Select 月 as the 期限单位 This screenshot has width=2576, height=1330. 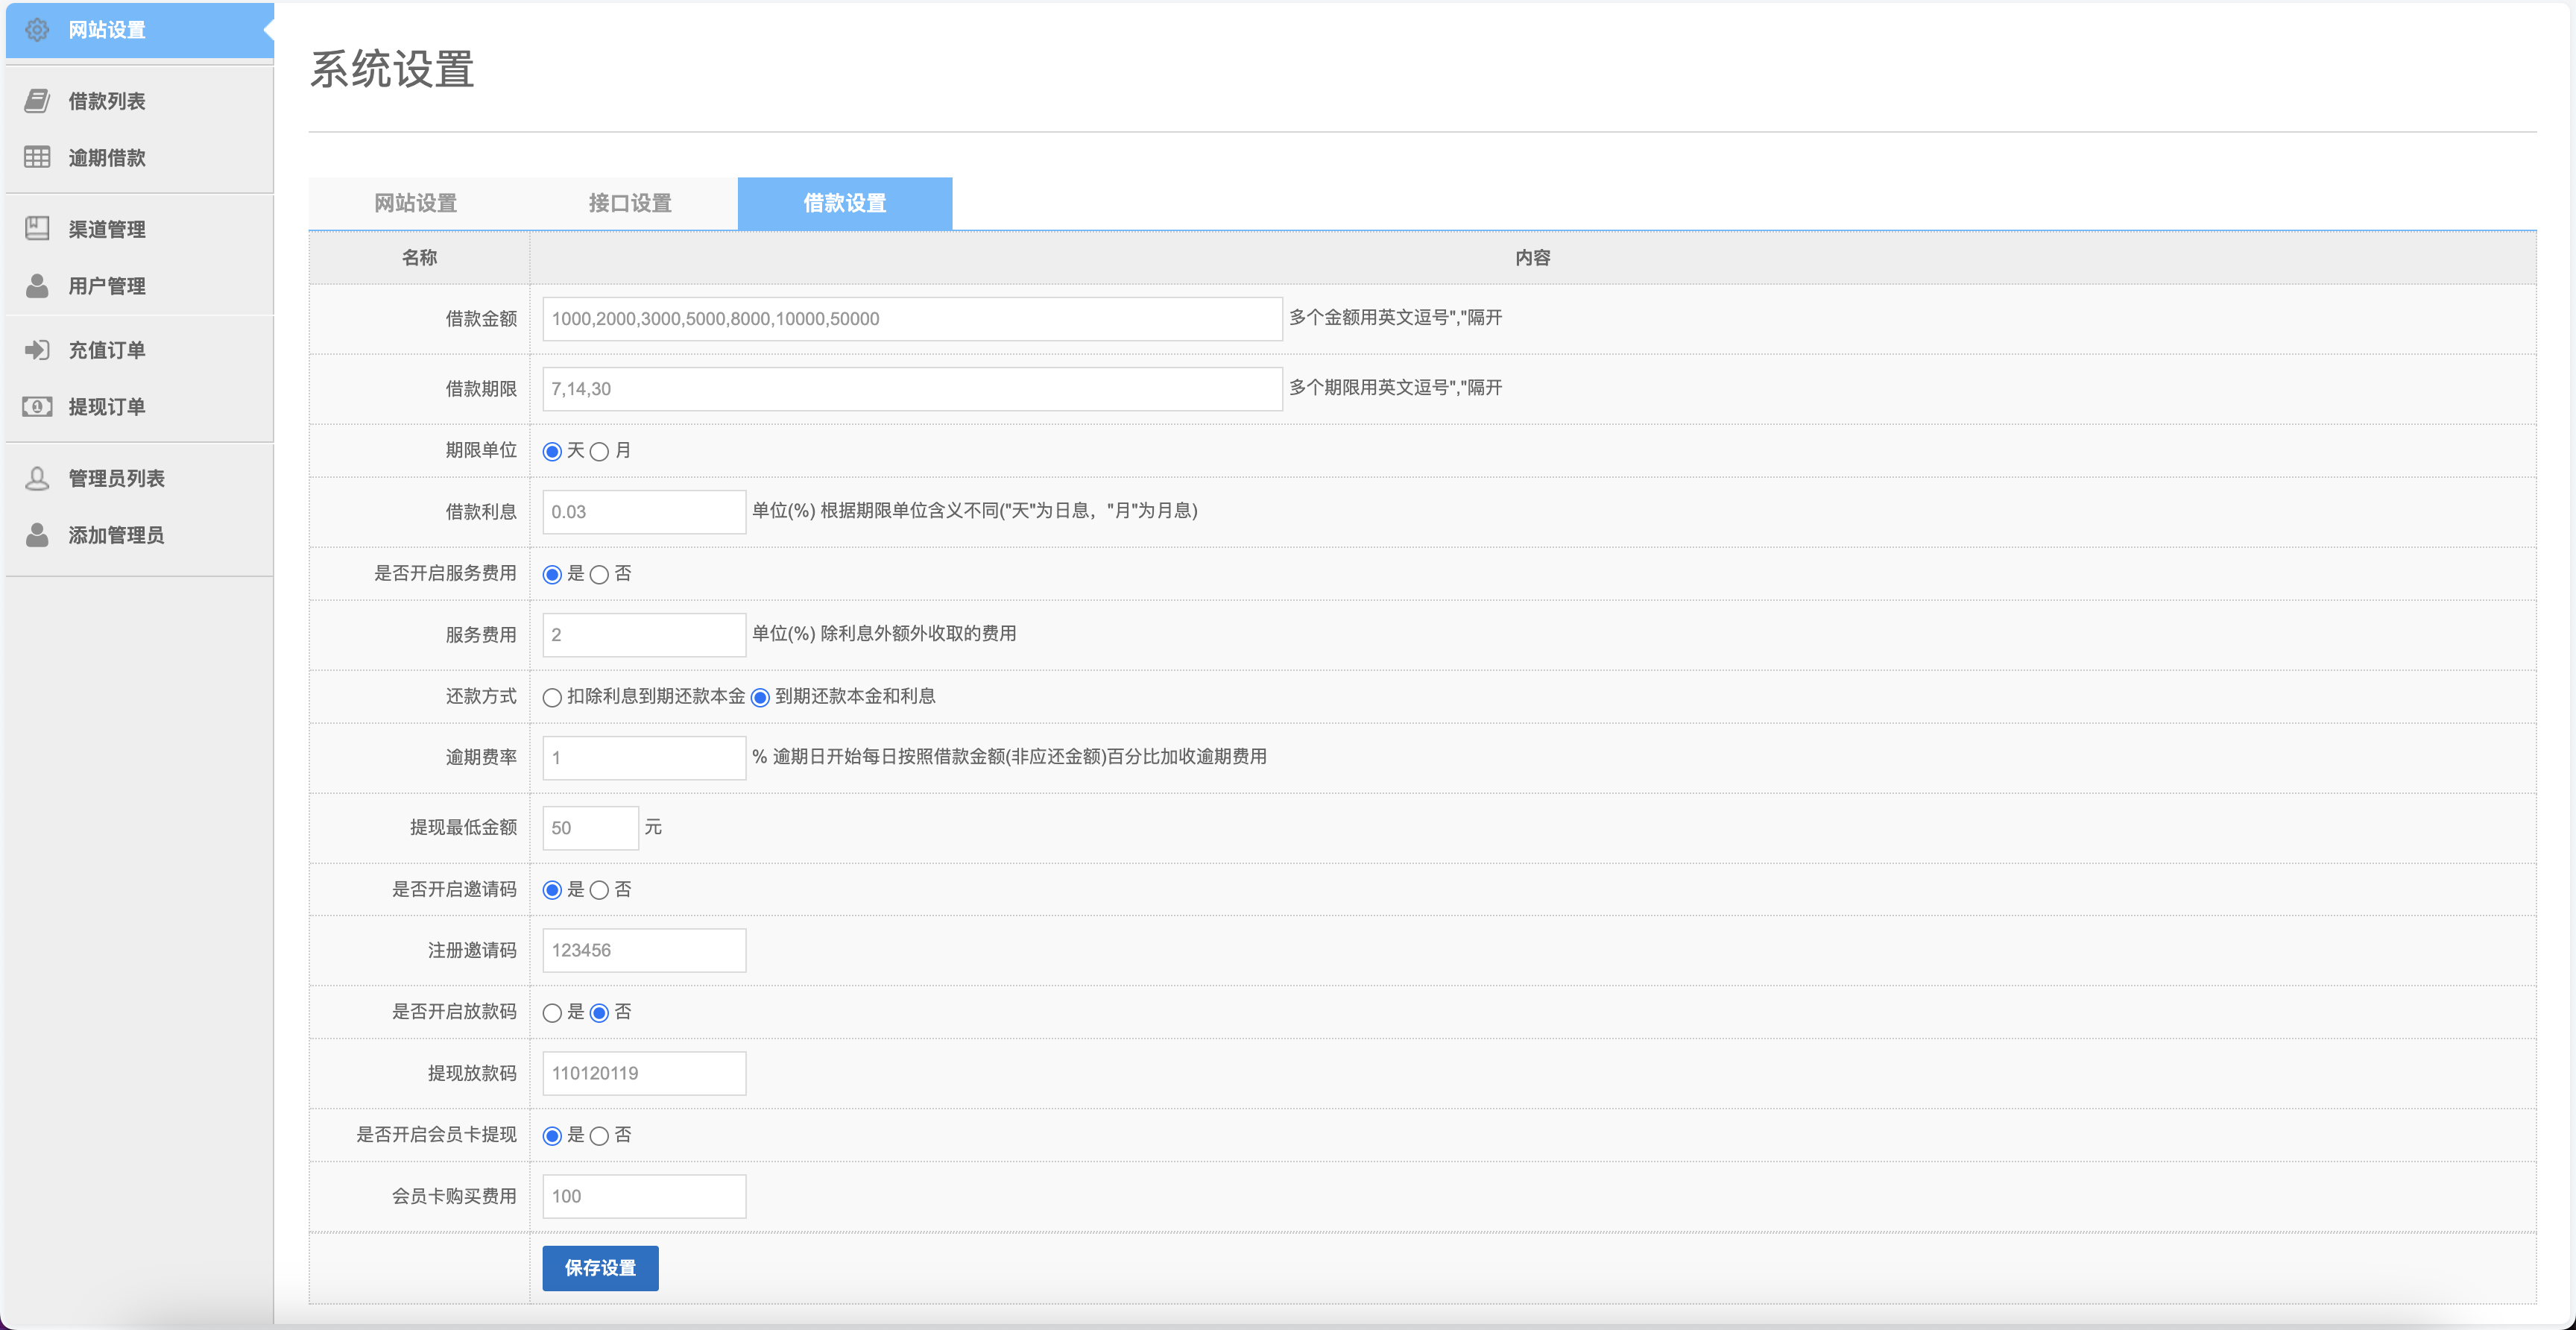click(x=599, y=451)
